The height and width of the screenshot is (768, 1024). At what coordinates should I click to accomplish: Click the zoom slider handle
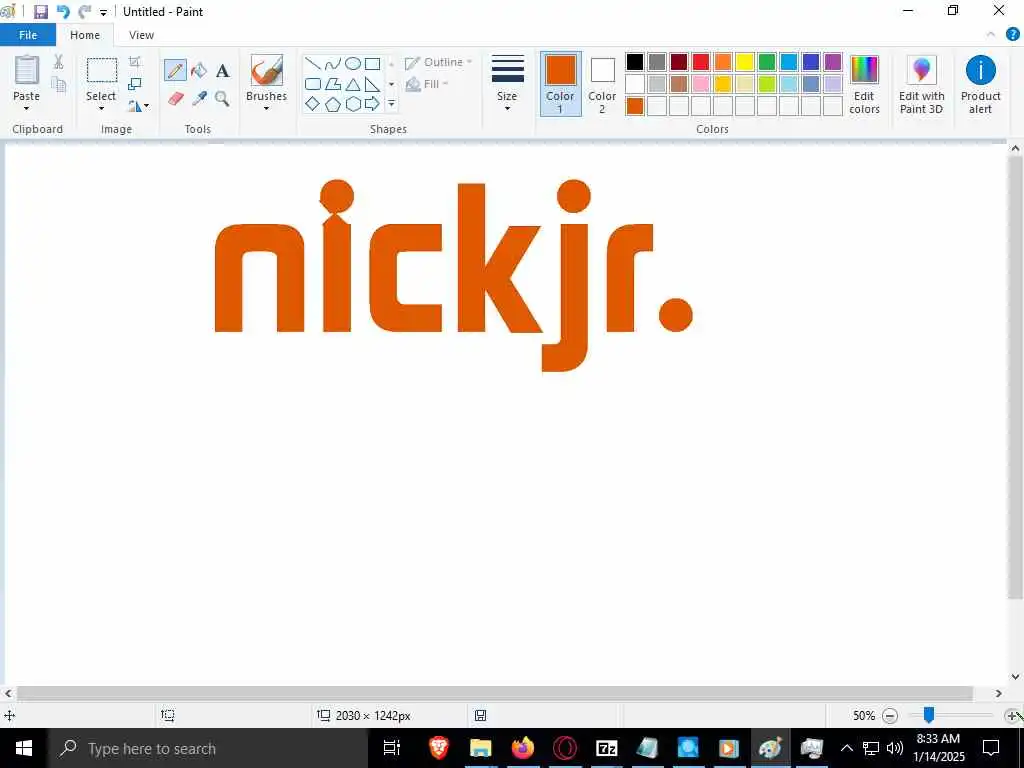click(x=928, y=716)
